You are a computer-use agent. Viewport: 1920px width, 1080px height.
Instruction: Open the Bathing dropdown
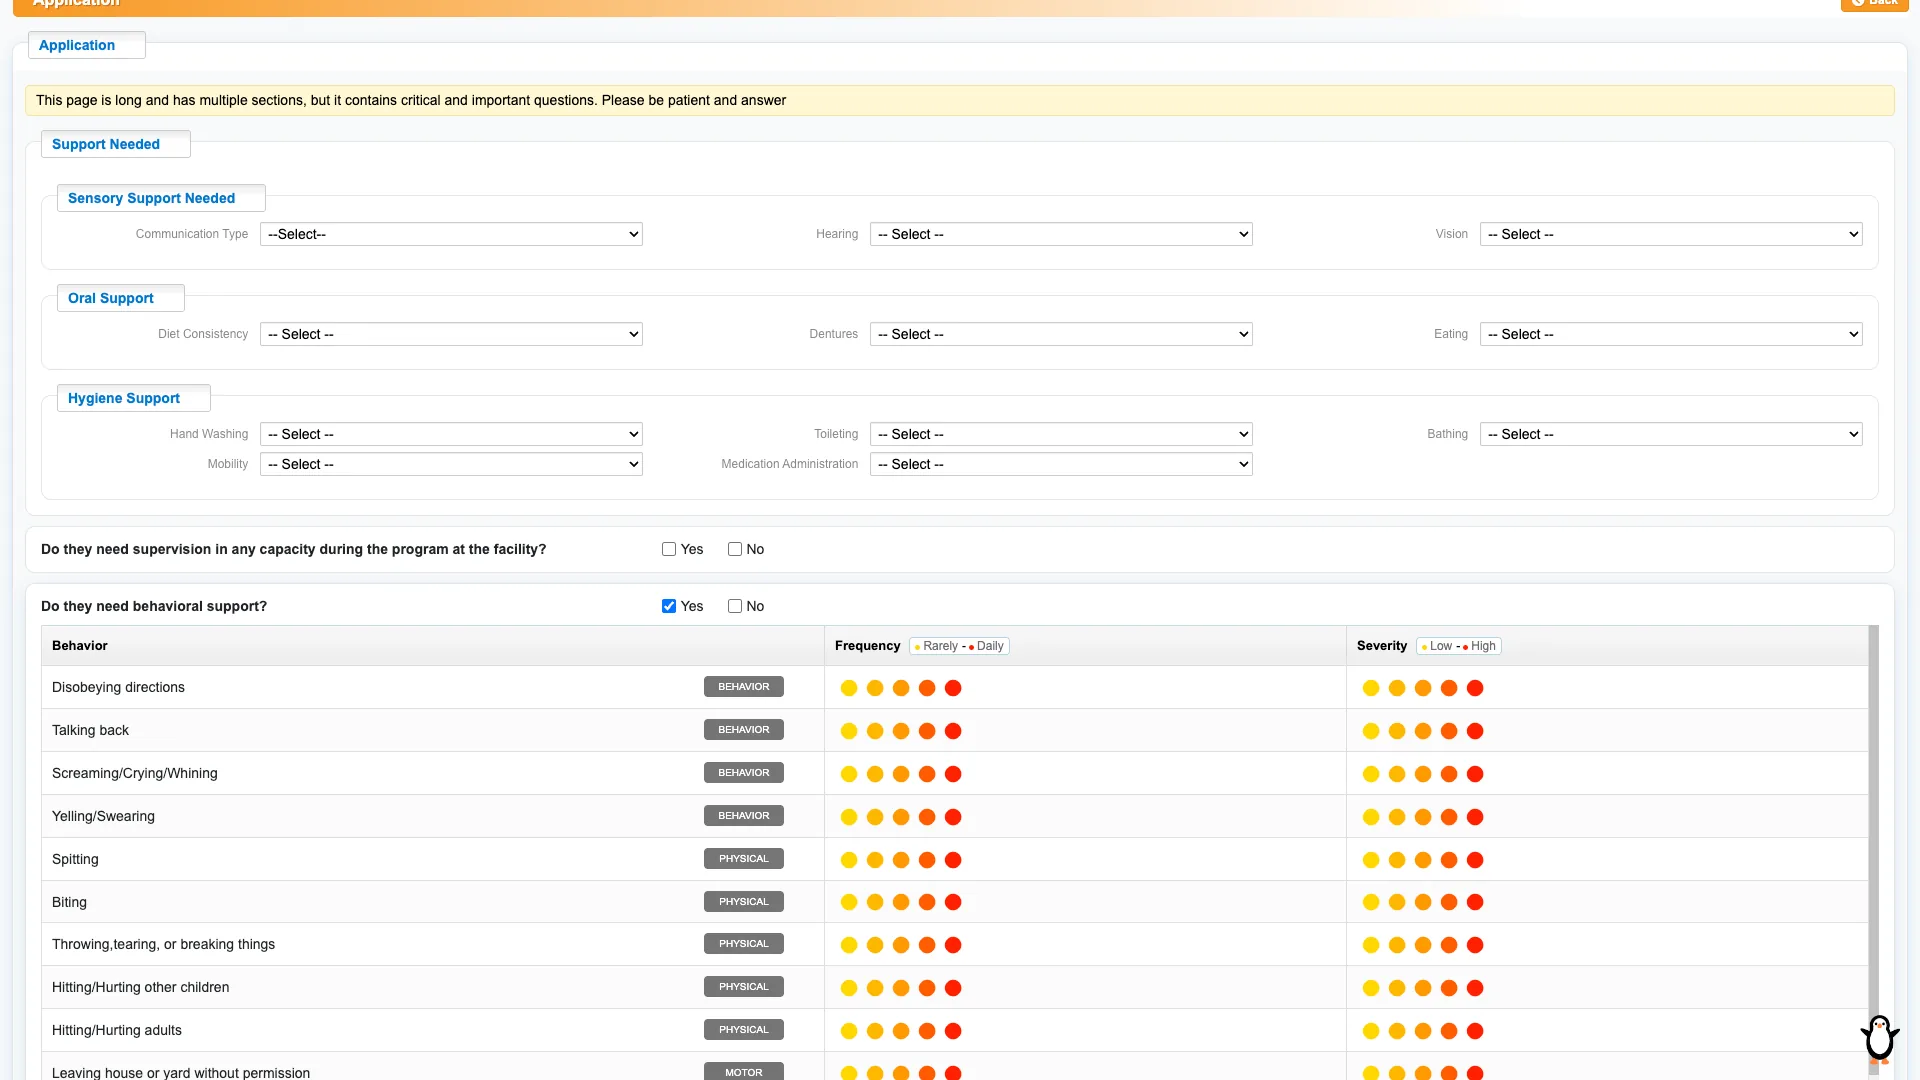coord(1671,434)
